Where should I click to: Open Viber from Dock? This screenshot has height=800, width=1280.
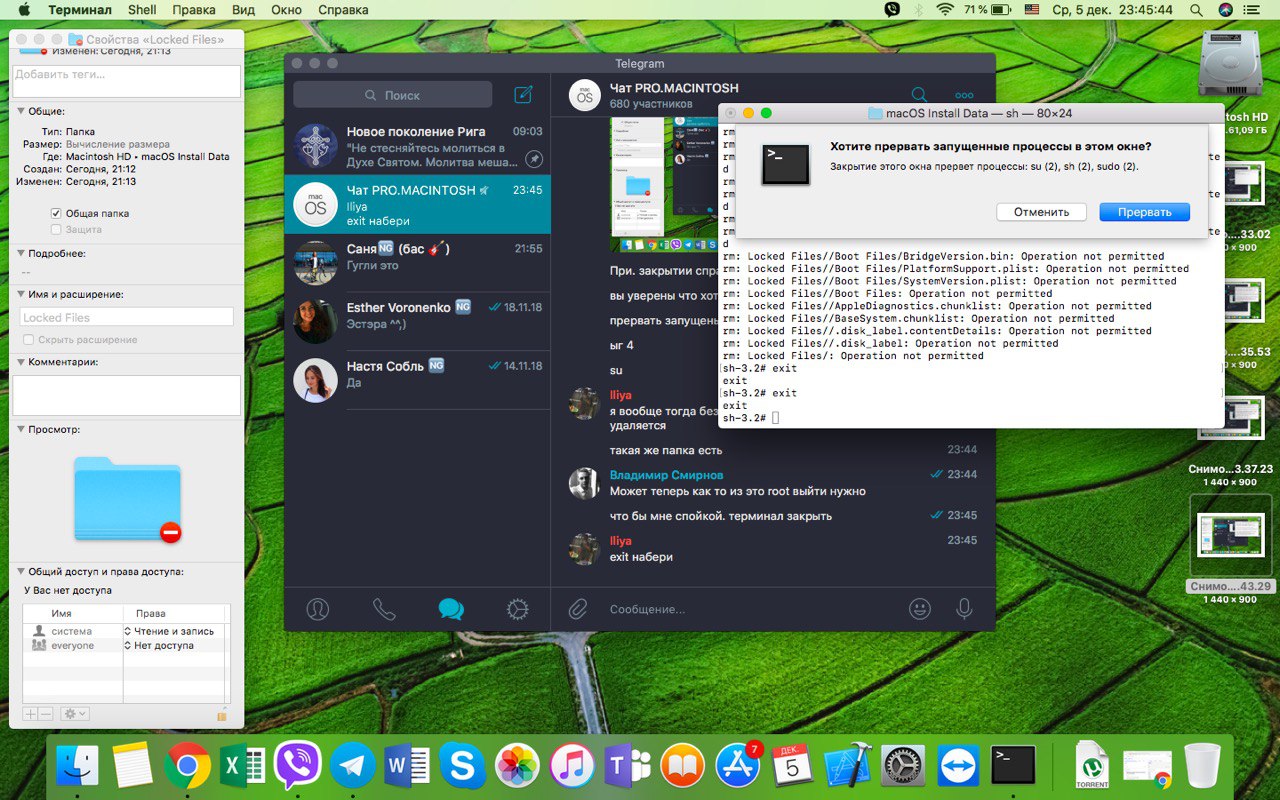tap(297, 766)
